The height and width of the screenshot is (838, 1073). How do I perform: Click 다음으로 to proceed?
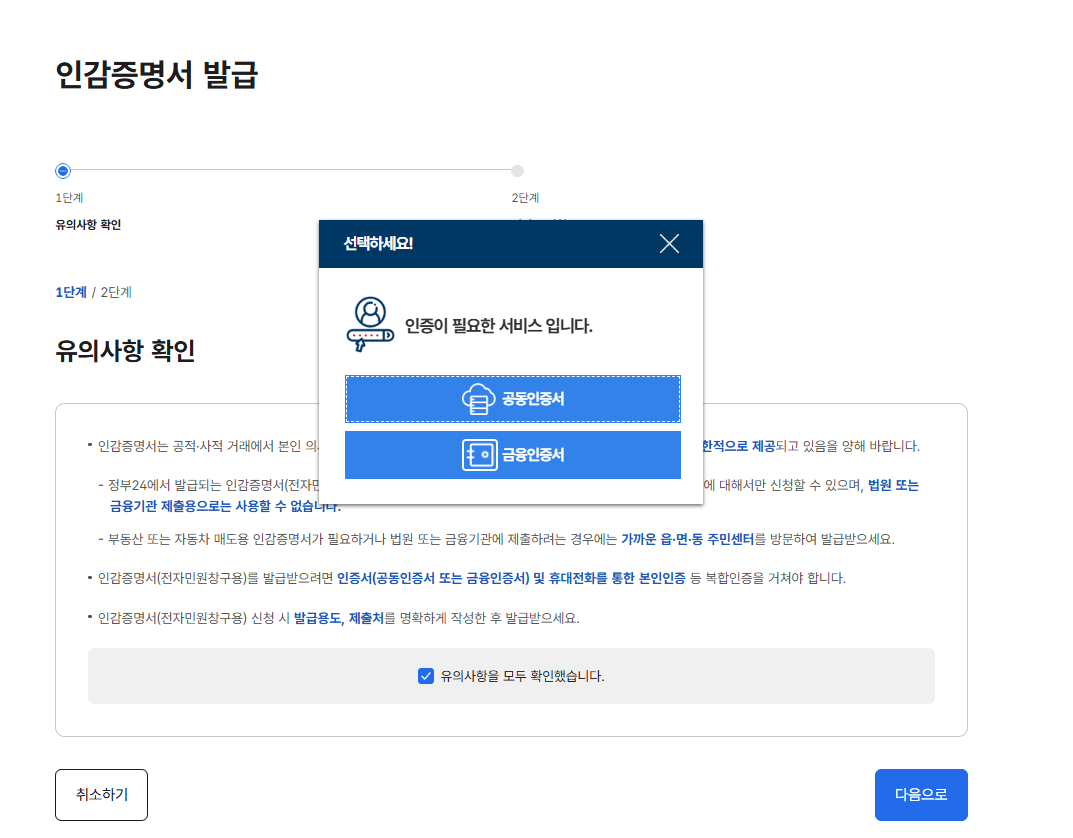point(920,794)
